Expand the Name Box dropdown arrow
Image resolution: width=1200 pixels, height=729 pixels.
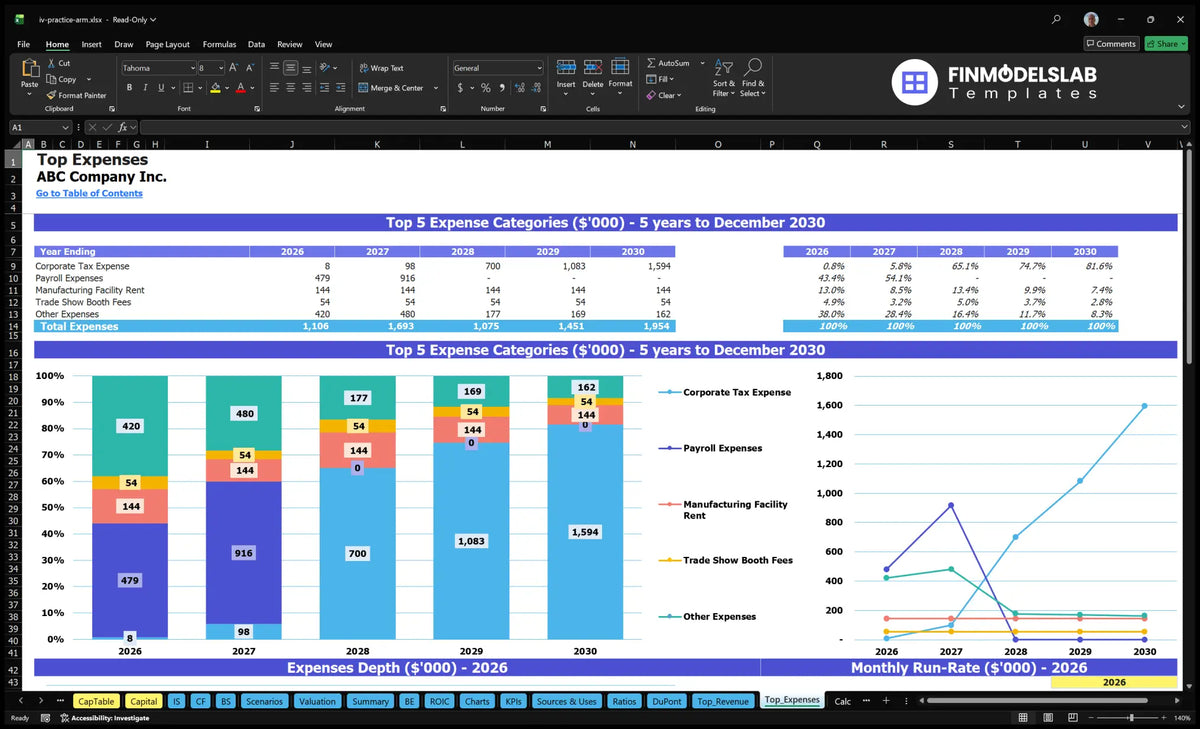(66, 128)
